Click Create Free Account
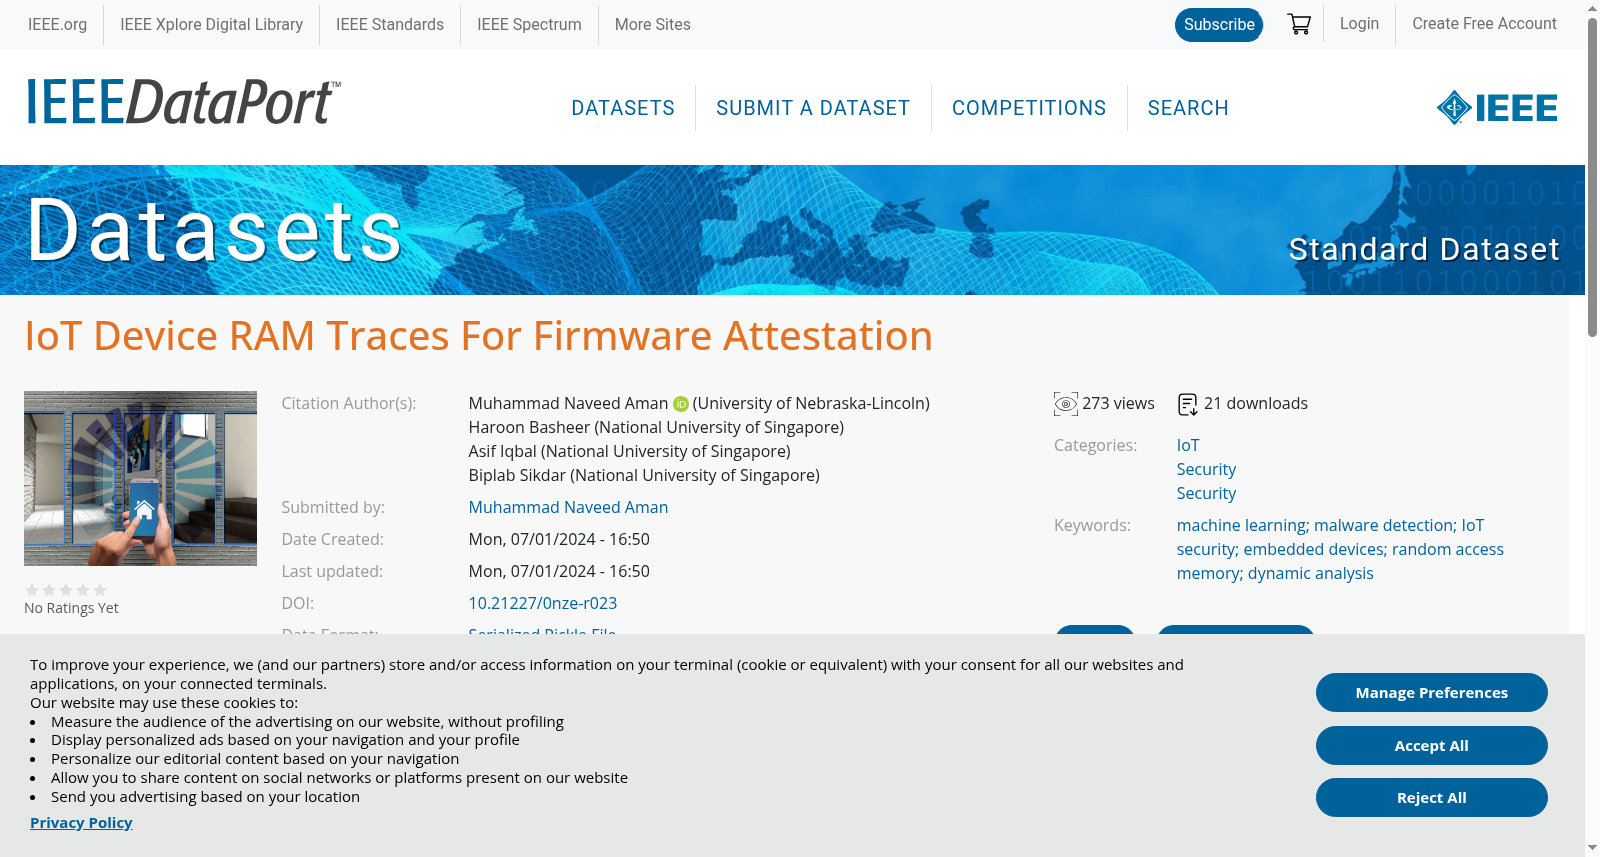This screenshot has height=857, width=1600. [1484, 23]
